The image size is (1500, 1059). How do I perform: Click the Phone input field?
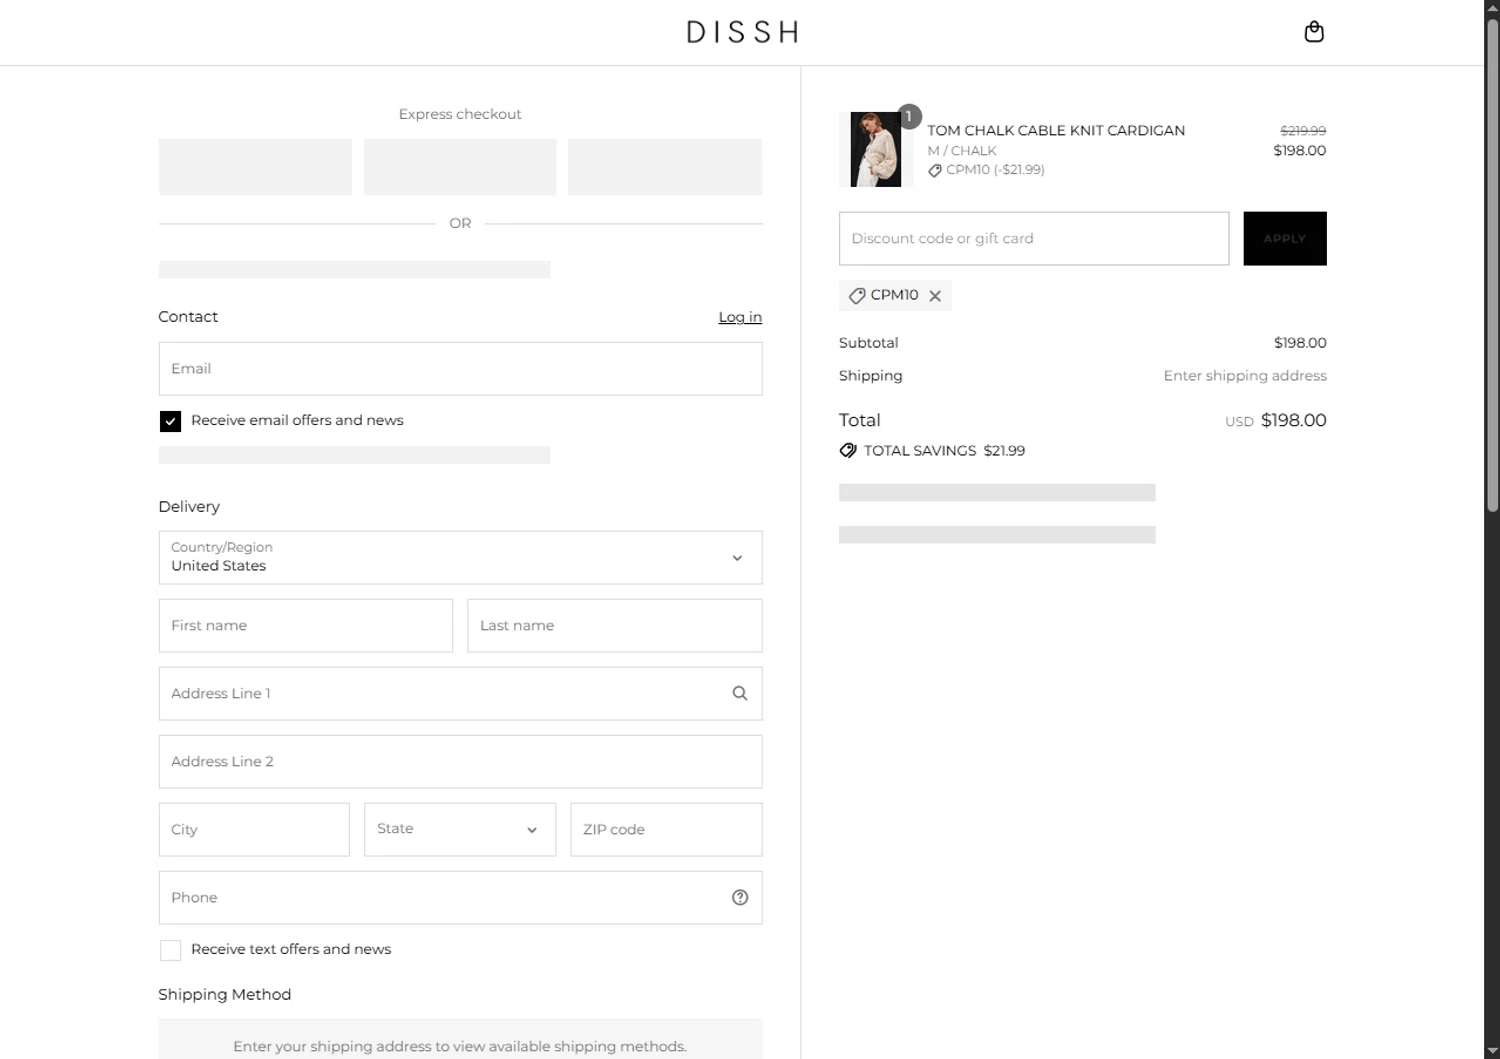point(460,897)
